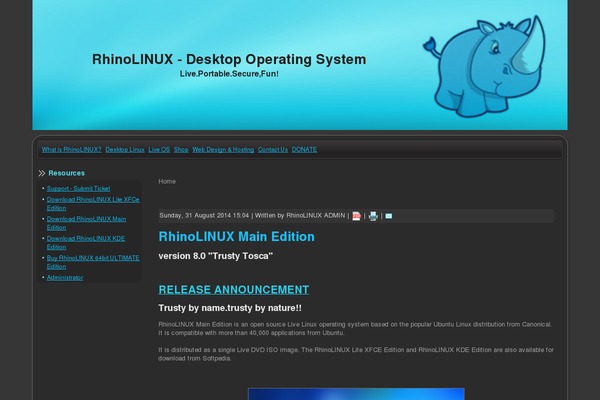This screenshot has width=600, height=400.
Task: Click the email envelope icon
Action: point(389,216)
